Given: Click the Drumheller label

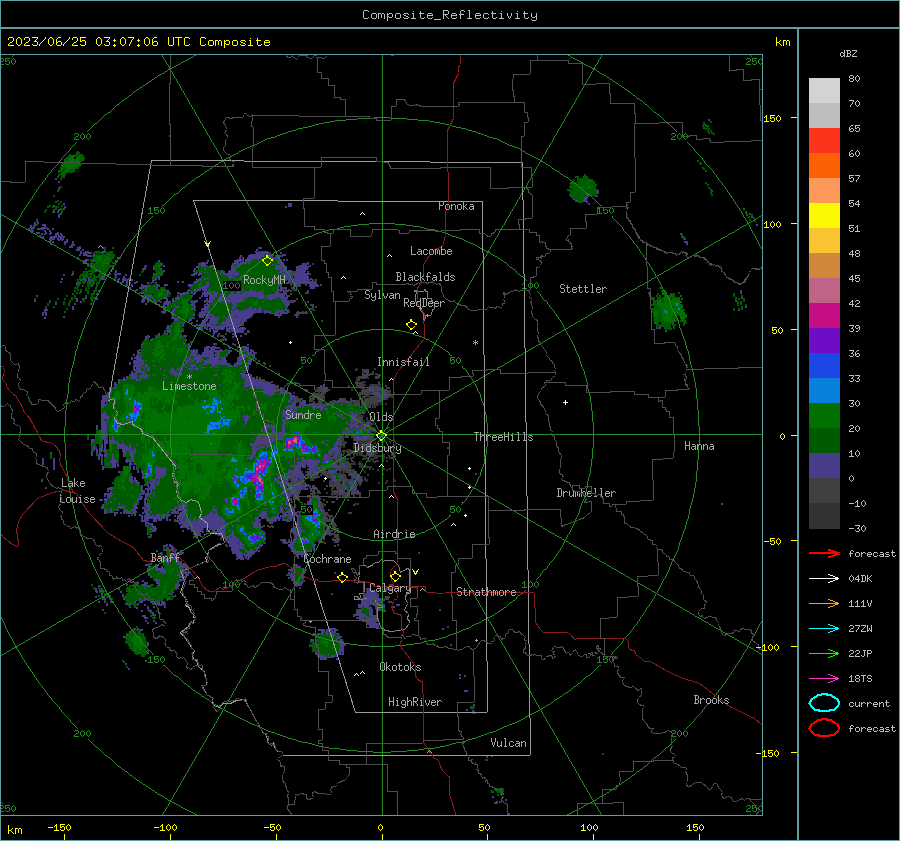Looking at the screenshot, I should 586,493.
